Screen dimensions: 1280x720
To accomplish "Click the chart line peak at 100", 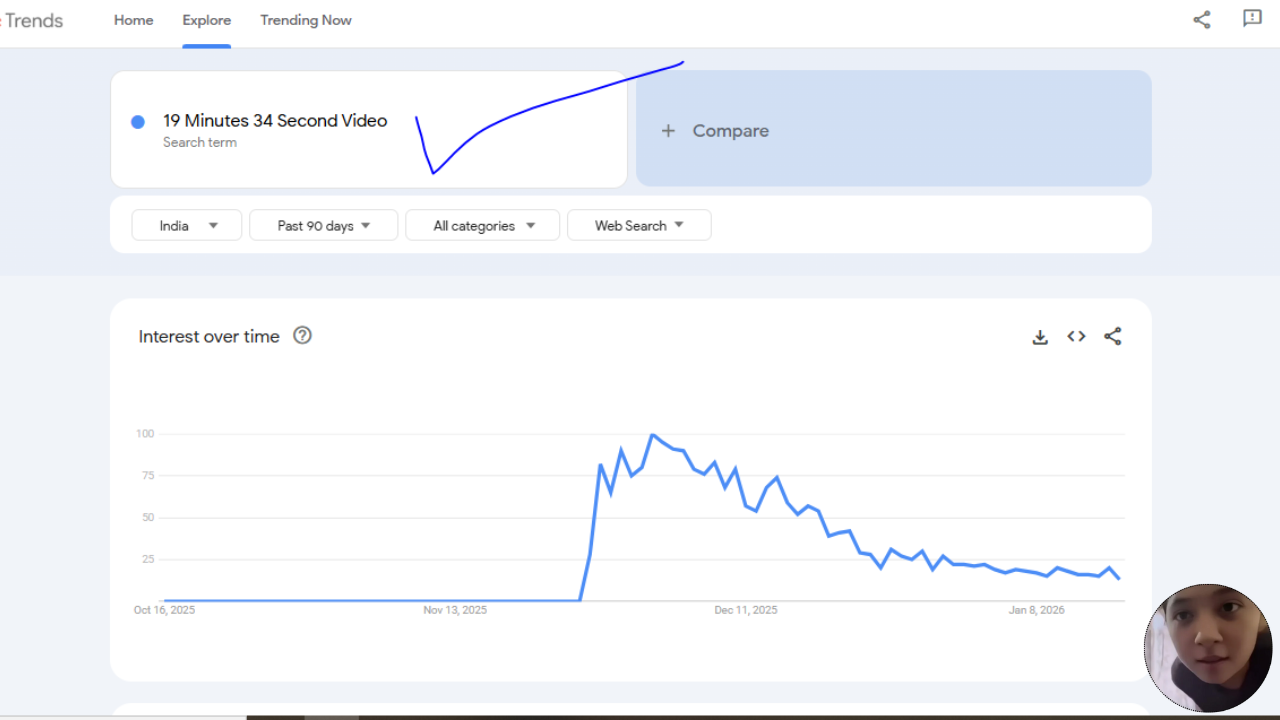I will click(x=652, y=435).
